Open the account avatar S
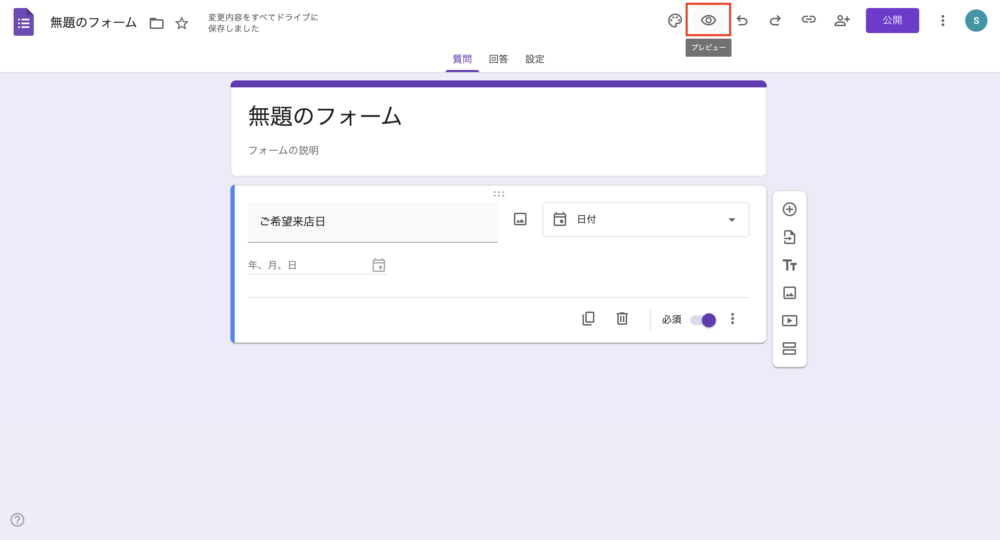 [976, 20]
